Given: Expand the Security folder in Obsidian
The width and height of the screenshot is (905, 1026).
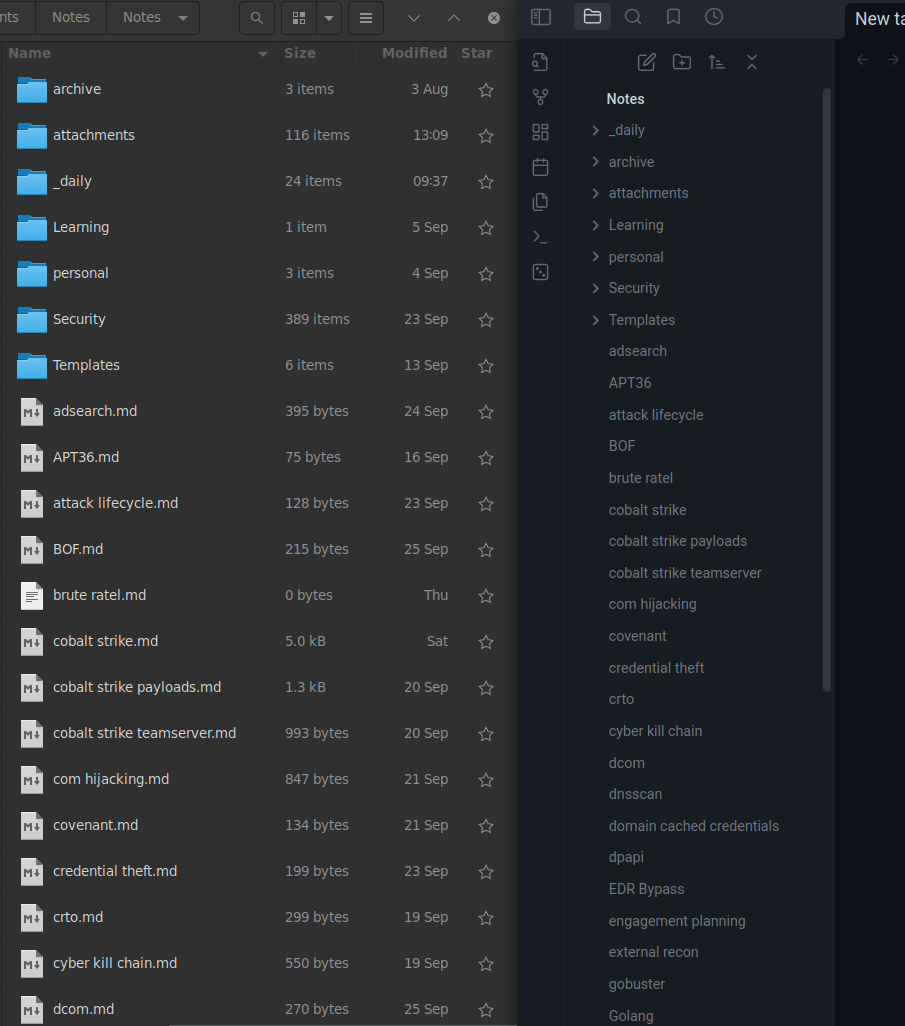Looking at the screenshot, I should pyautogui.click(x=596, y=288).
